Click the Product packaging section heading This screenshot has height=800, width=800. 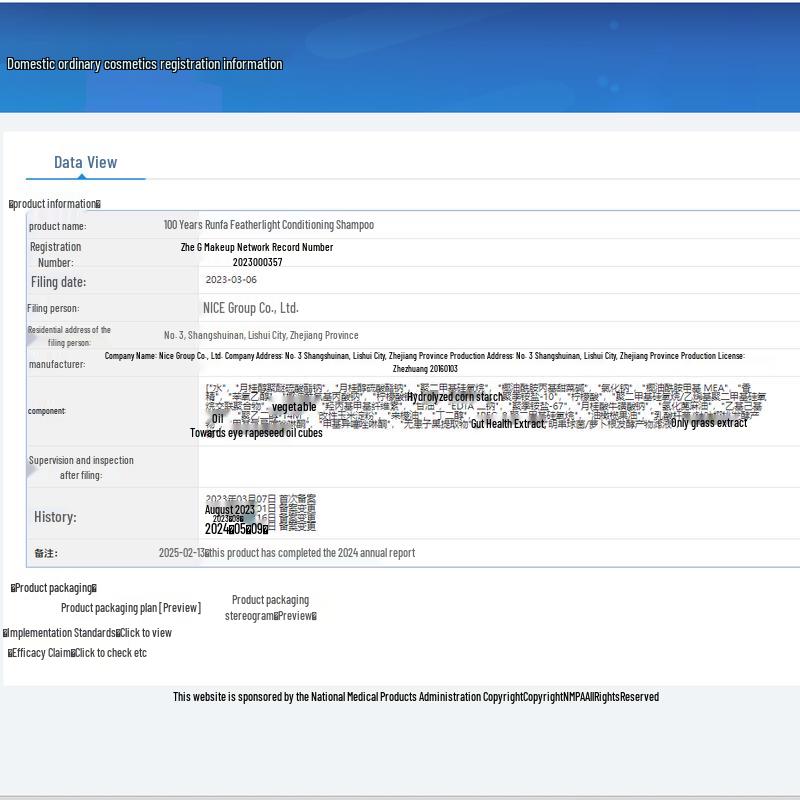coord(54,588)
